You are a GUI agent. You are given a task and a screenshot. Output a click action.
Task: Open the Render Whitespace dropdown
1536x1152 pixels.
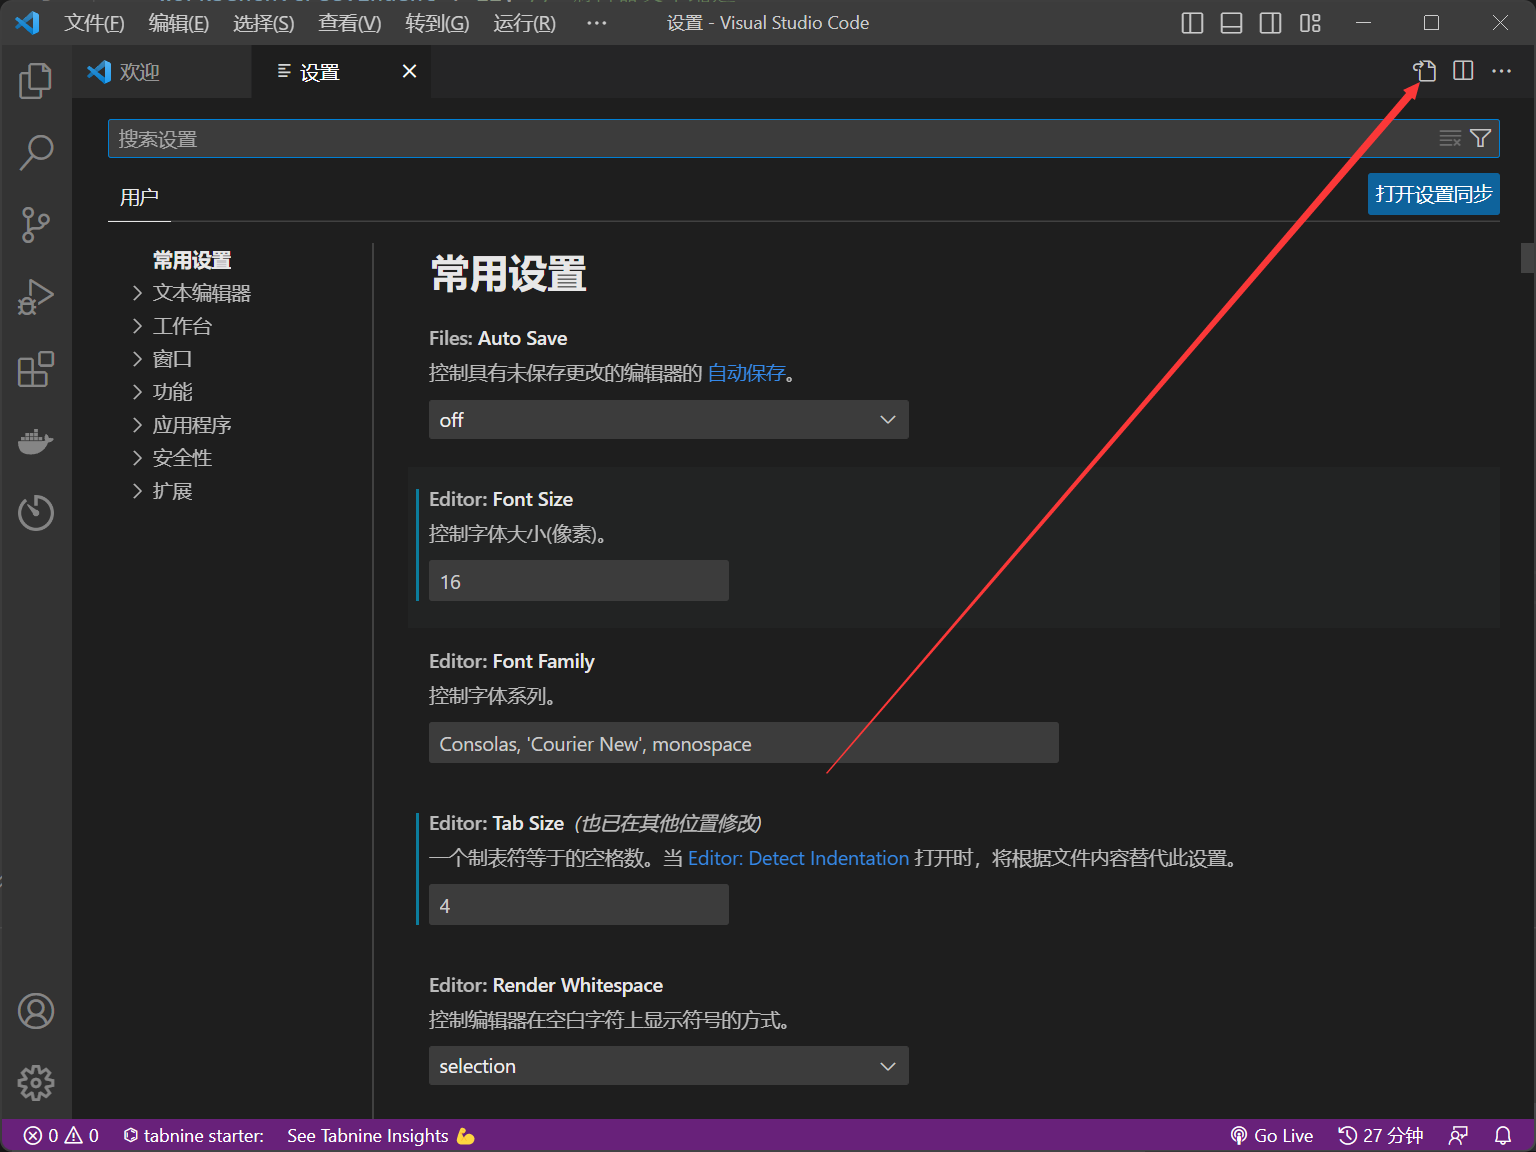pos(668,1066)
